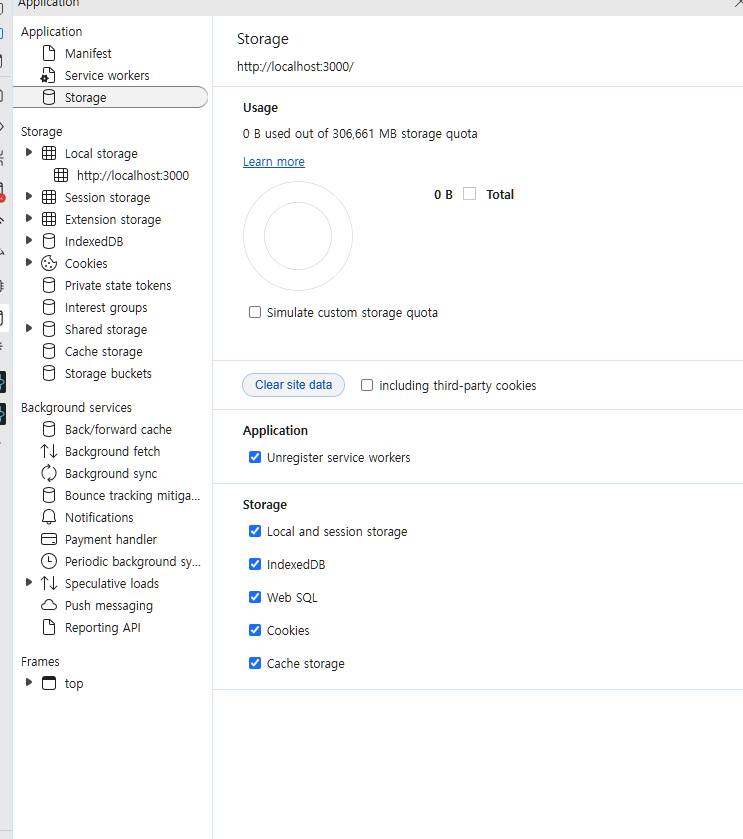Click the Back/forward cache database icon
Image resolution: width=743 pixels, height=839 pixels.
tap(49, 429)
